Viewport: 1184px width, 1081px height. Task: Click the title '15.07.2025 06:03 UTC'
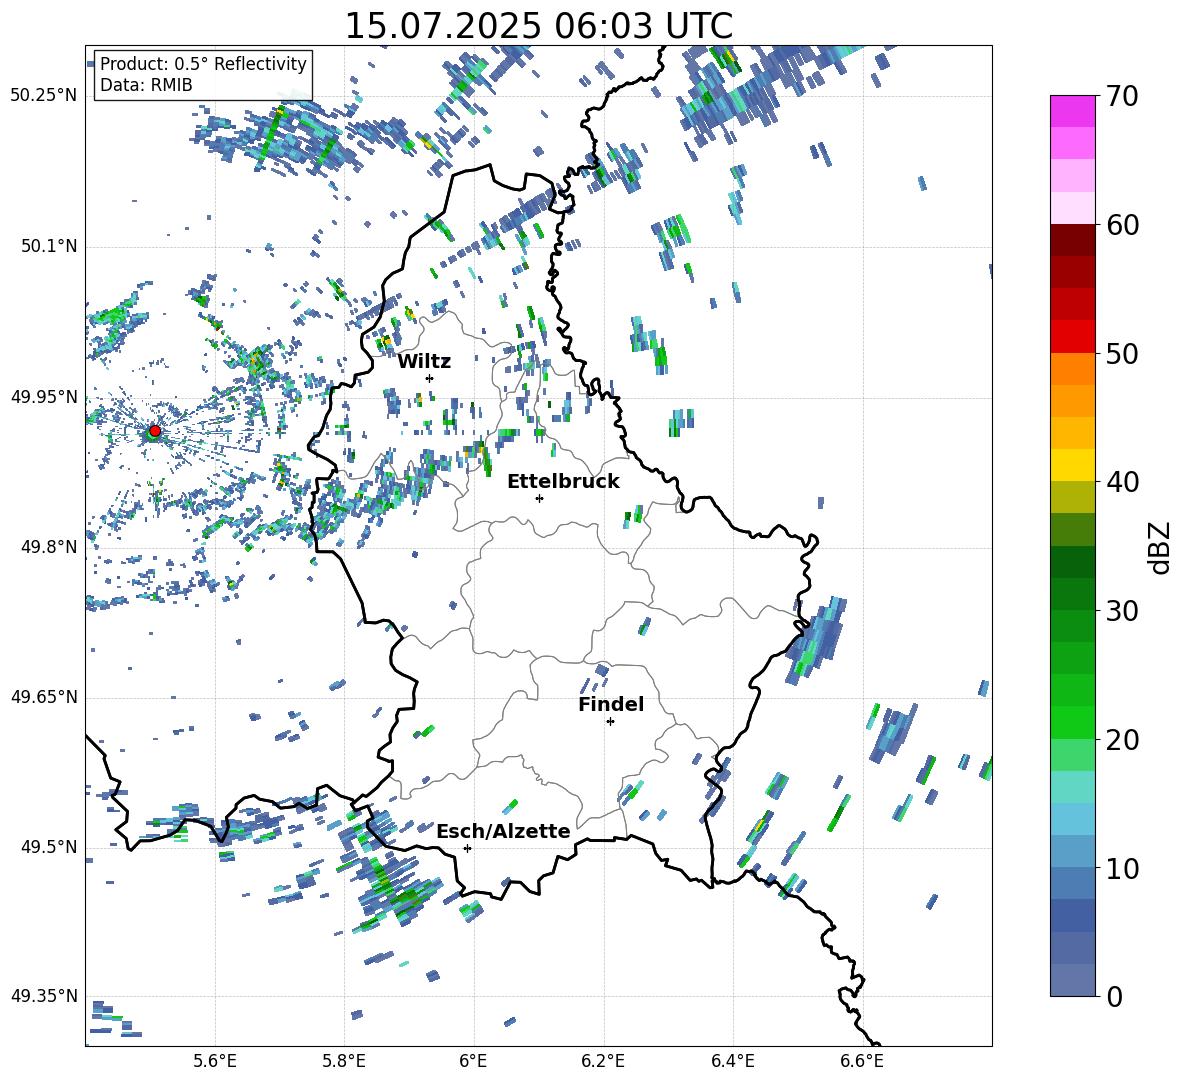(x=538, y=26)
